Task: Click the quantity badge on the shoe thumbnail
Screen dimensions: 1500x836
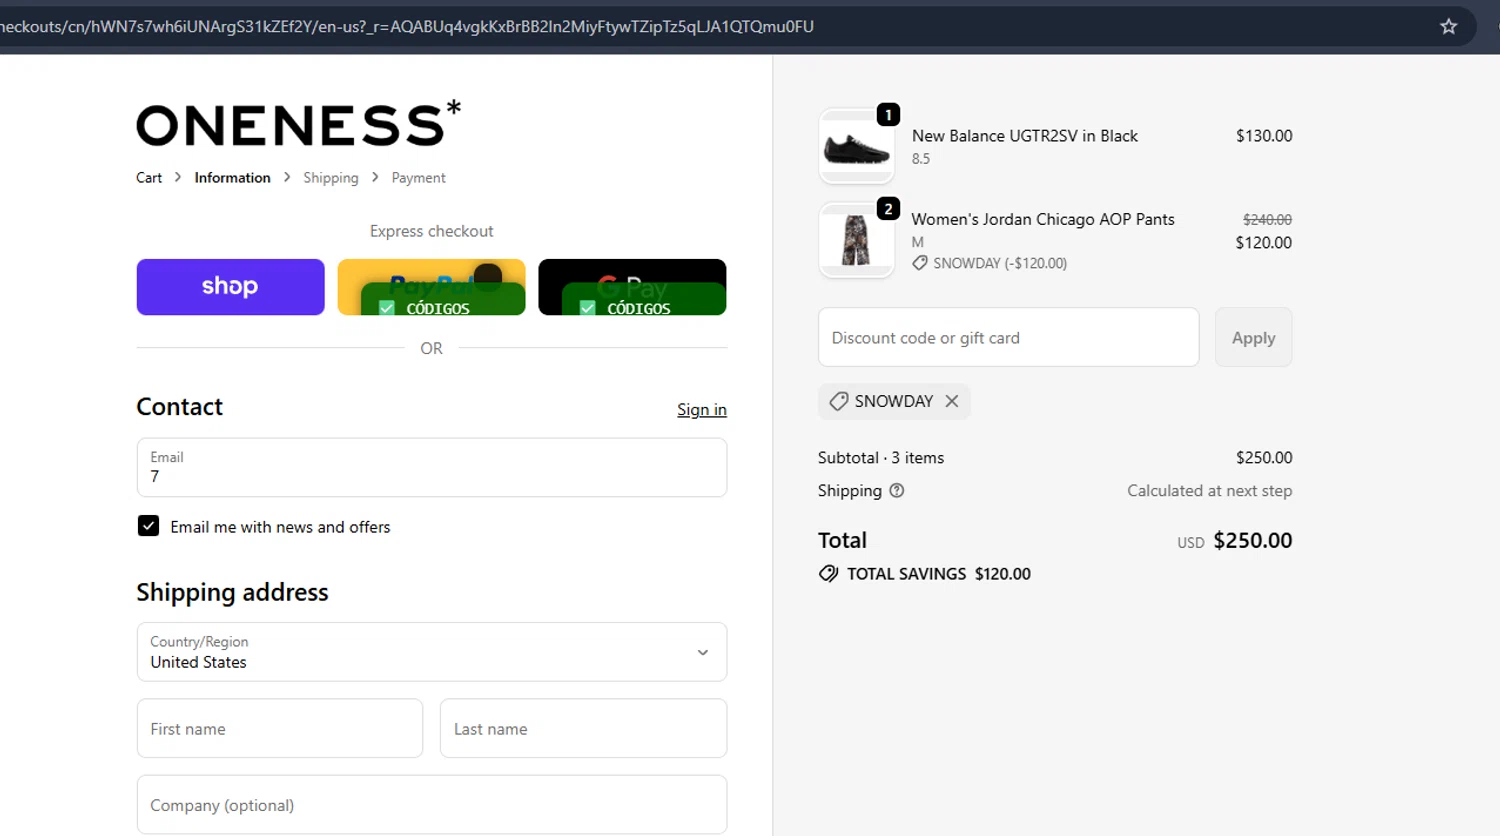Action: [x=888, y=115]
